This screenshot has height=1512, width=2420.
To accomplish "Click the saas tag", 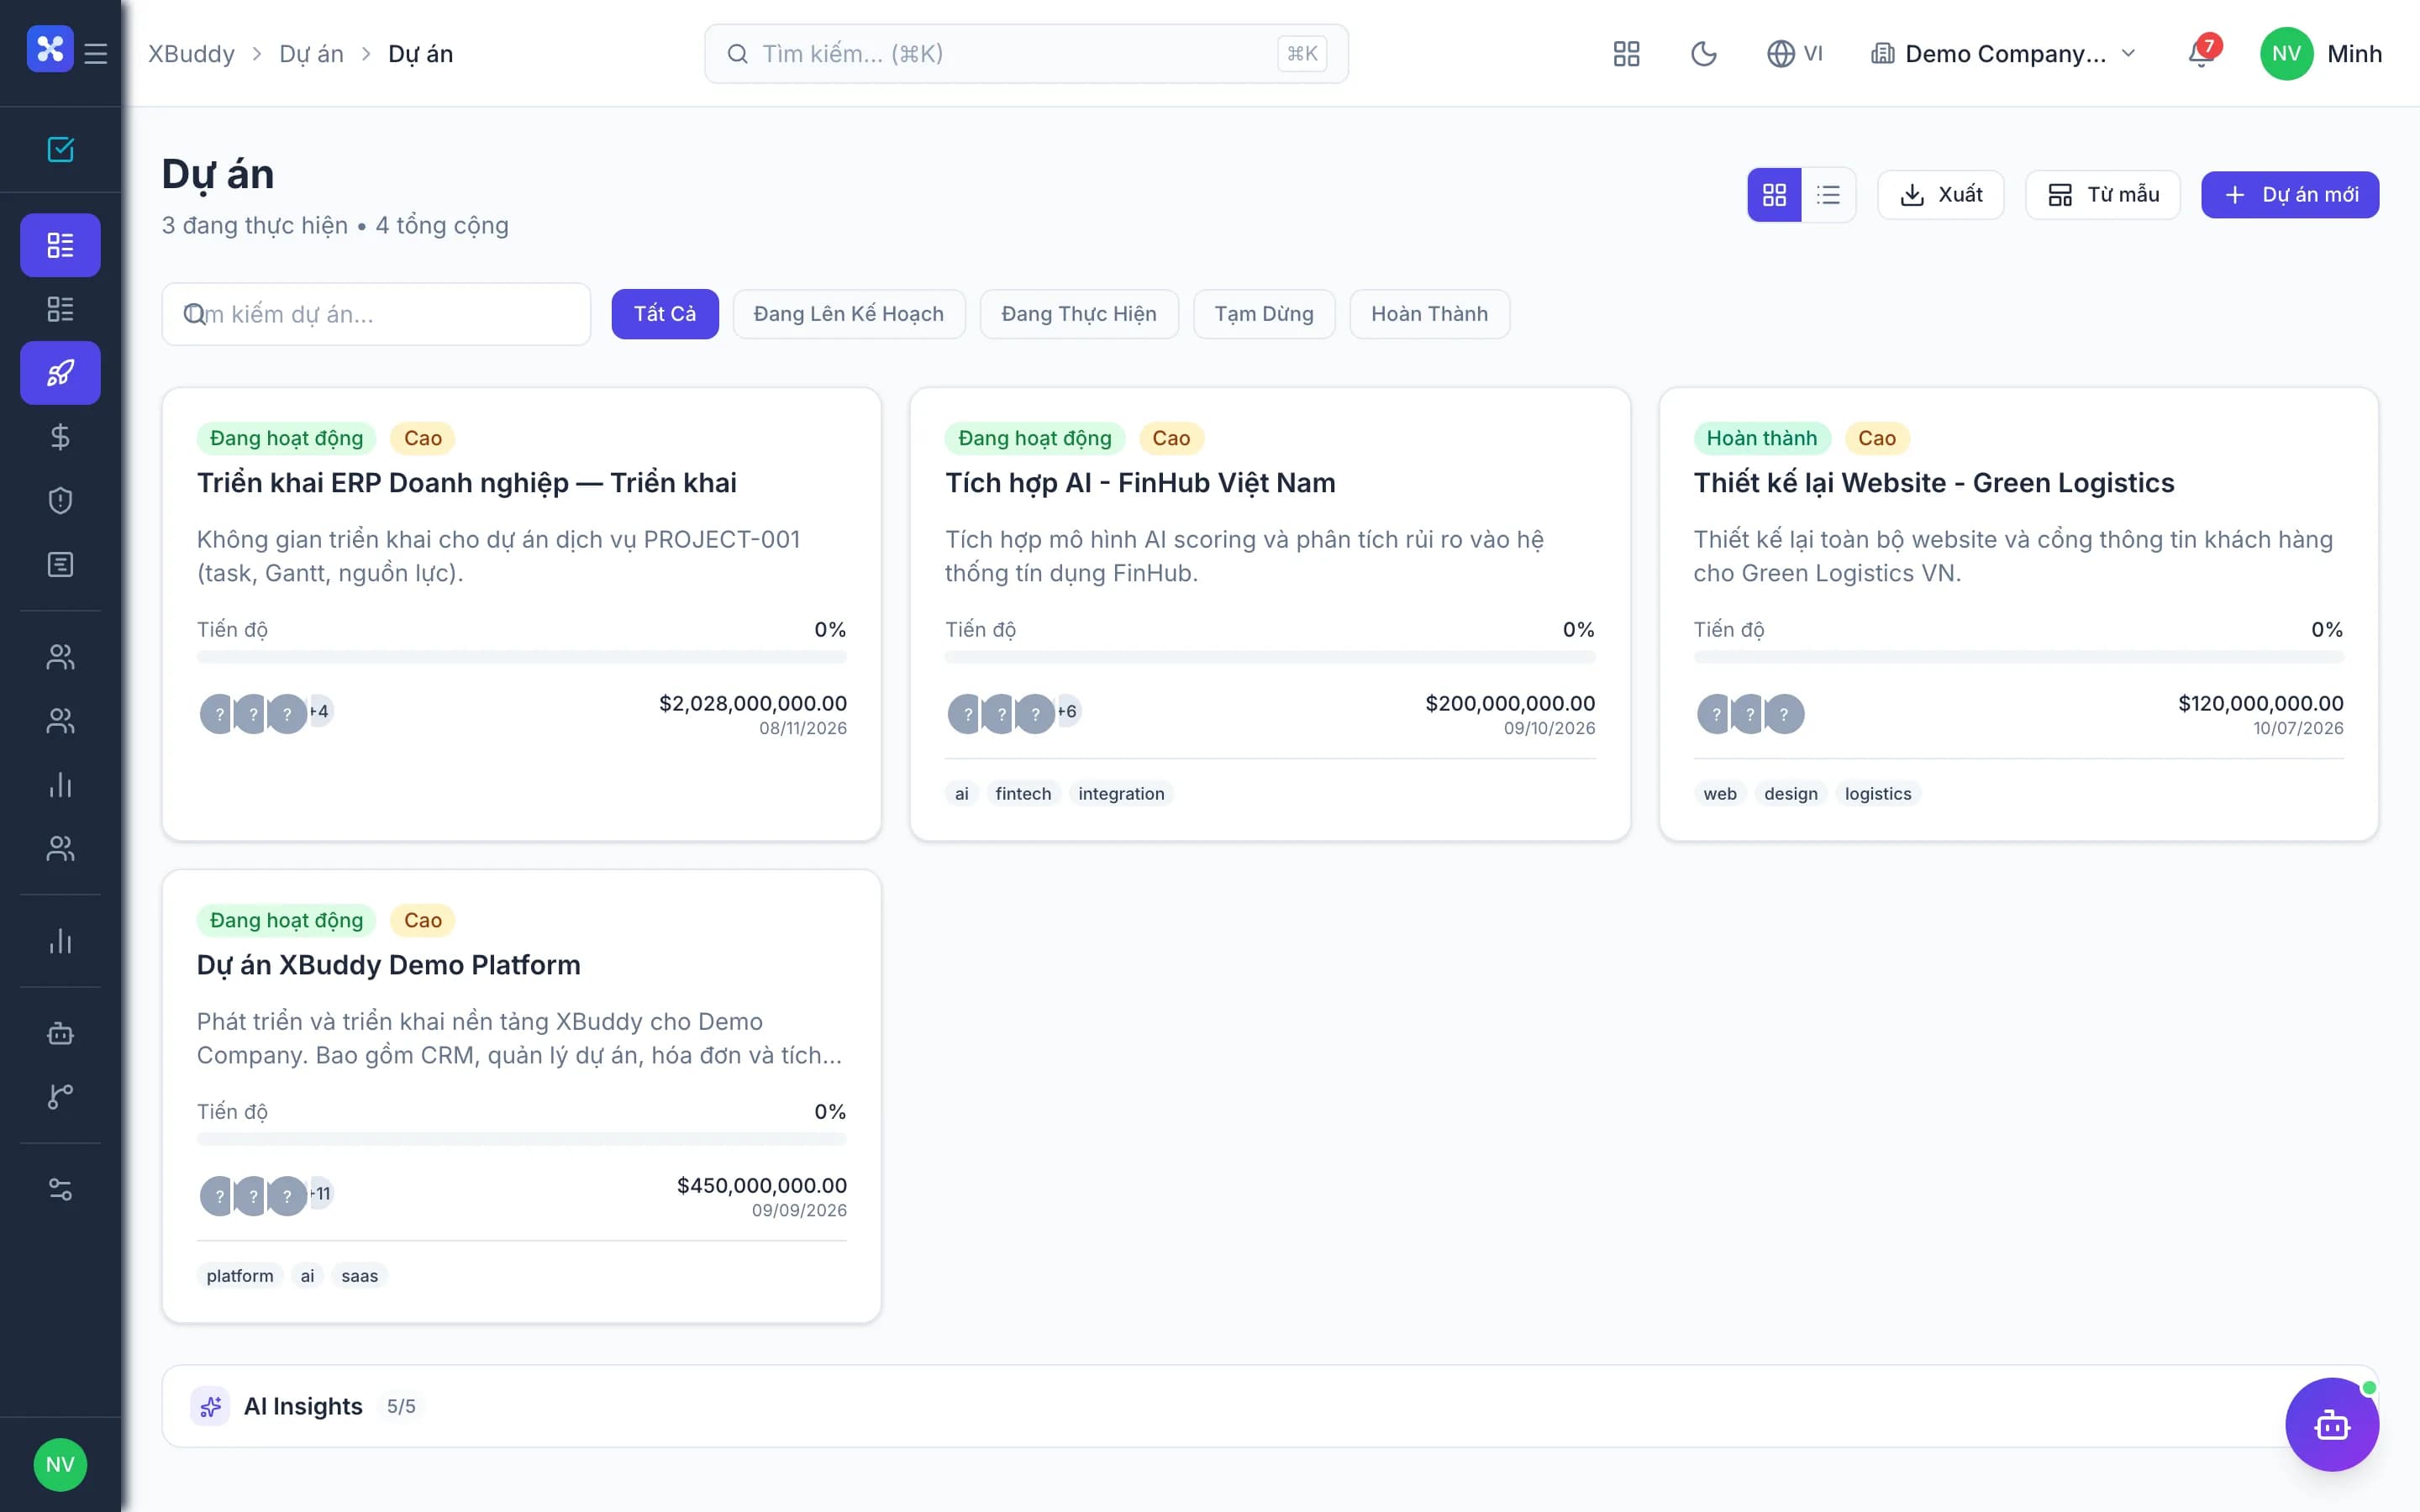I will click(x=360, y=1276).
